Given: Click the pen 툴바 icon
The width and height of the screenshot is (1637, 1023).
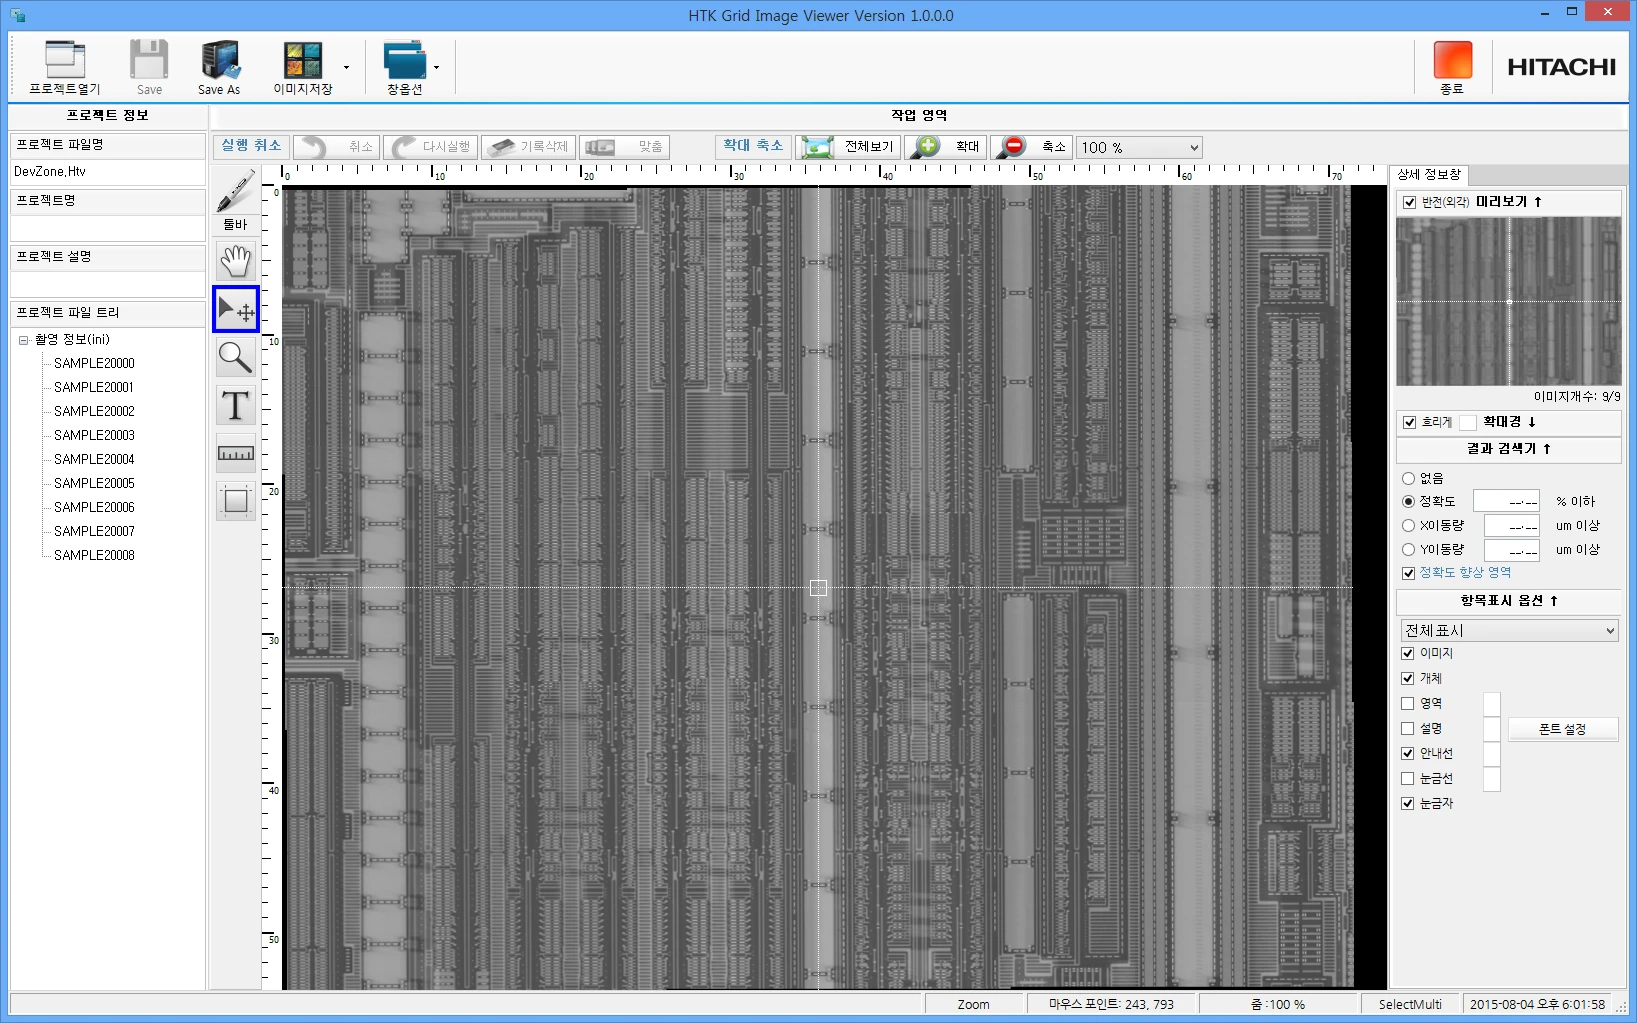Looking at the screenshot, I should tap(235, 192).
